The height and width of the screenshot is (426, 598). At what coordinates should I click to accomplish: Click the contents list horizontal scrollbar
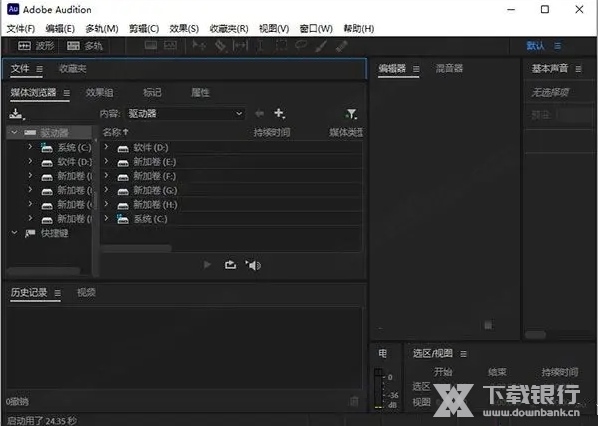click(136, 248)
